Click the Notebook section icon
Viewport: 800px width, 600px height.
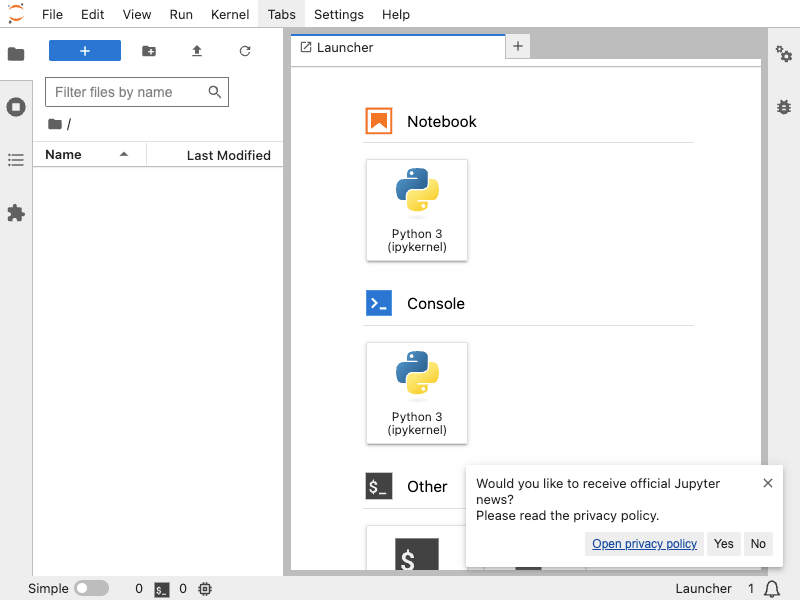point(379,121)
